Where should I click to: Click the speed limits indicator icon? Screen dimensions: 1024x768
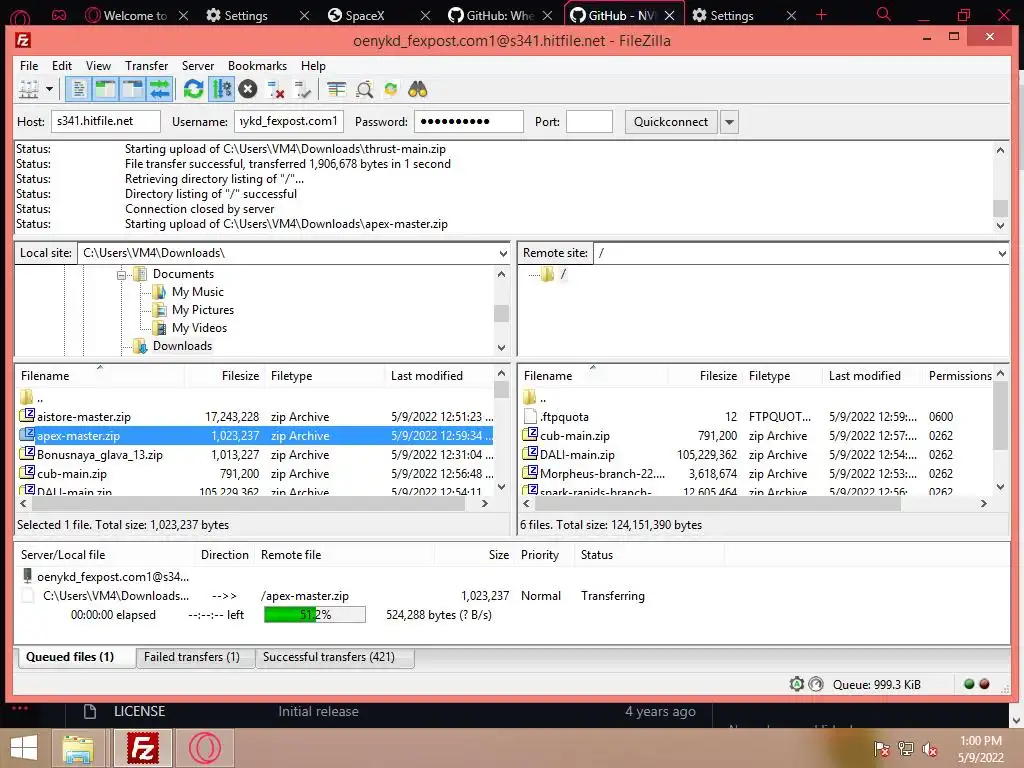tap(816, 684)
